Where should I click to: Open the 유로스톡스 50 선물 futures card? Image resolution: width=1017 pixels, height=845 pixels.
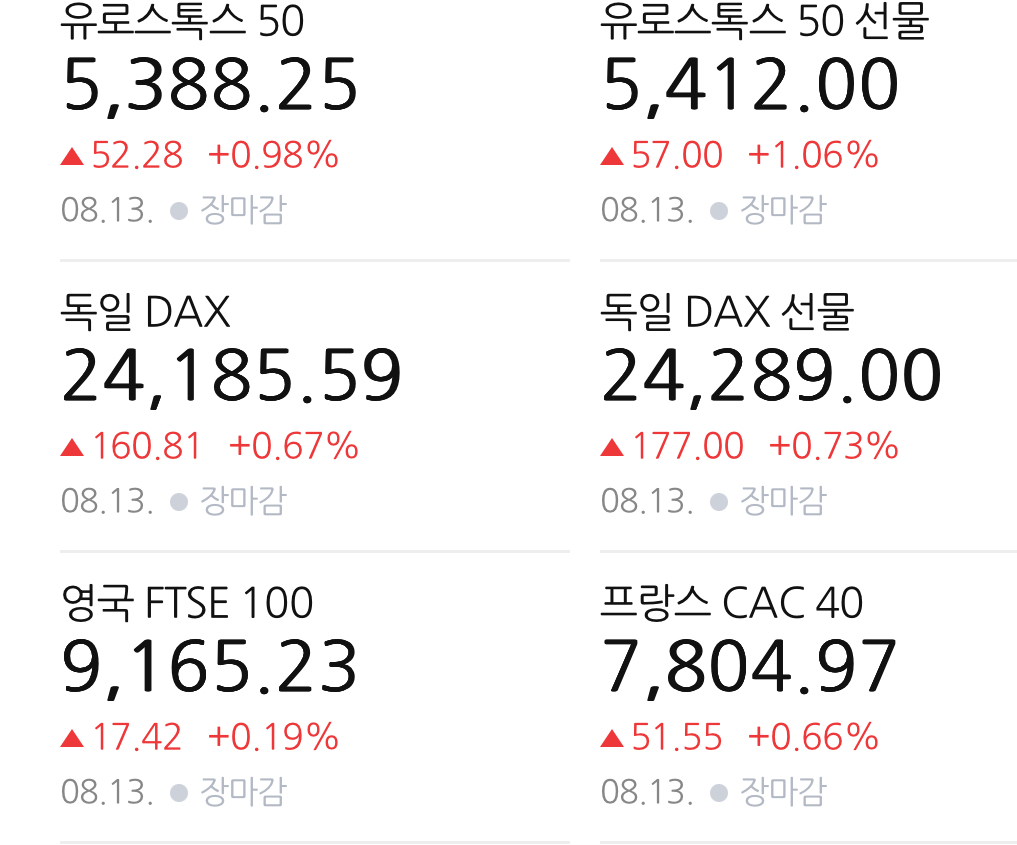click(808, 123)
